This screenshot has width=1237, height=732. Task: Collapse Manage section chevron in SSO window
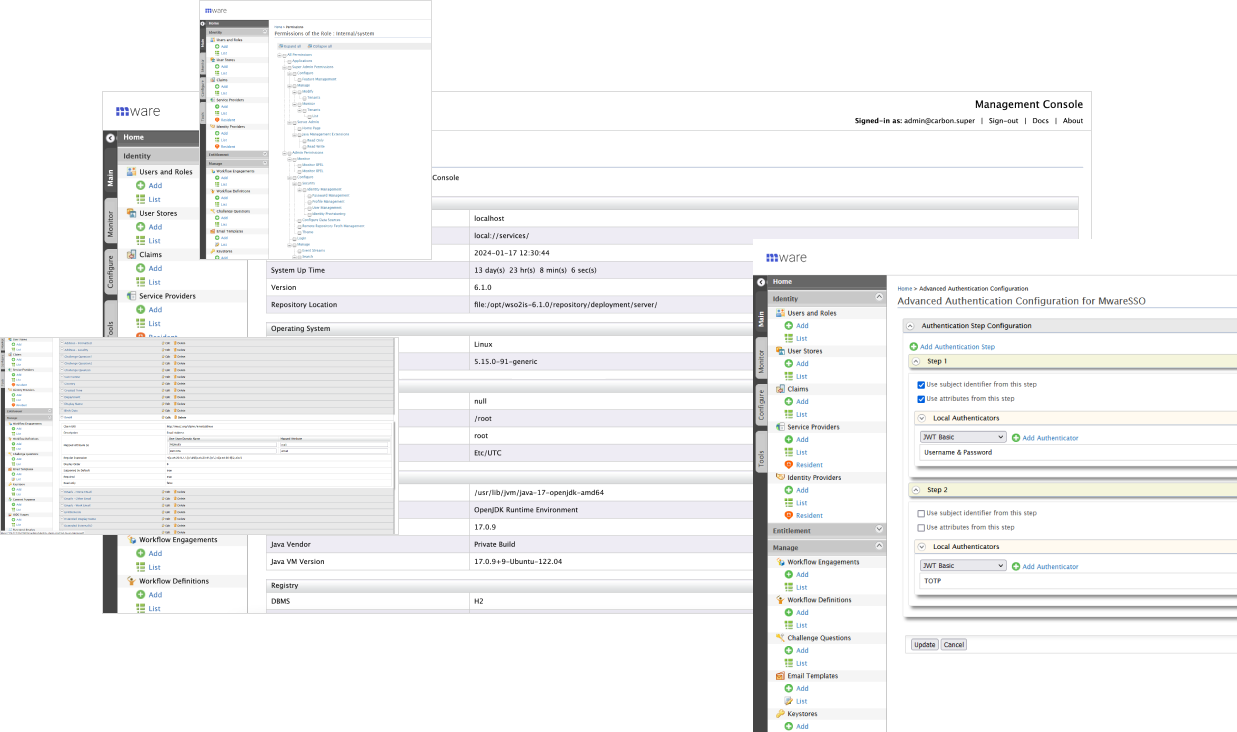(879, 547)
